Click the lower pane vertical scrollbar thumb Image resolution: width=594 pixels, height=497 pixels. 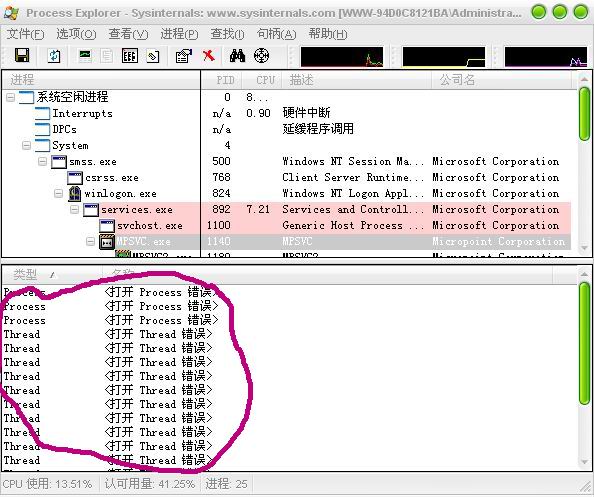[x=585, y=343]
